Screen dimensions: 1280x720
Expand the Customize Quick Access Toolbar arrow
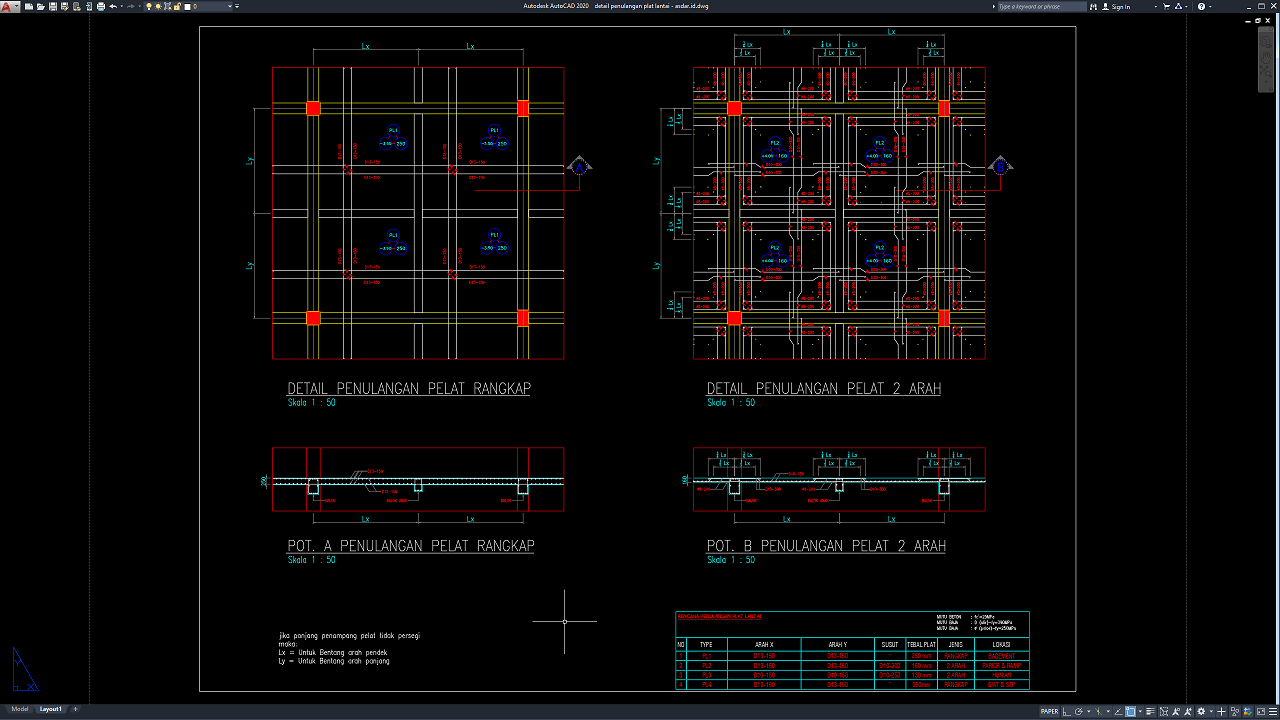coord(236,7)
